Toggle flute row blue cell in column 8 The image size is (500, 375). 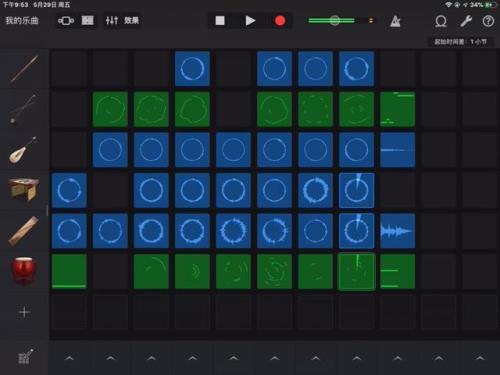[x=357, y=69]
